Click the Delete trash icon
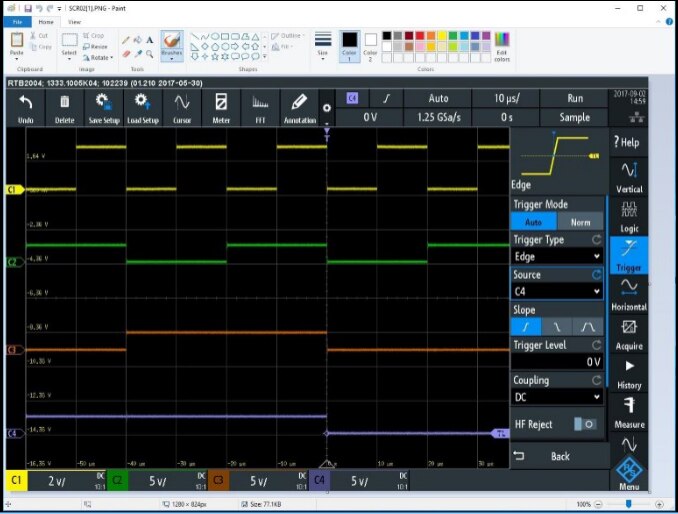 64,102
